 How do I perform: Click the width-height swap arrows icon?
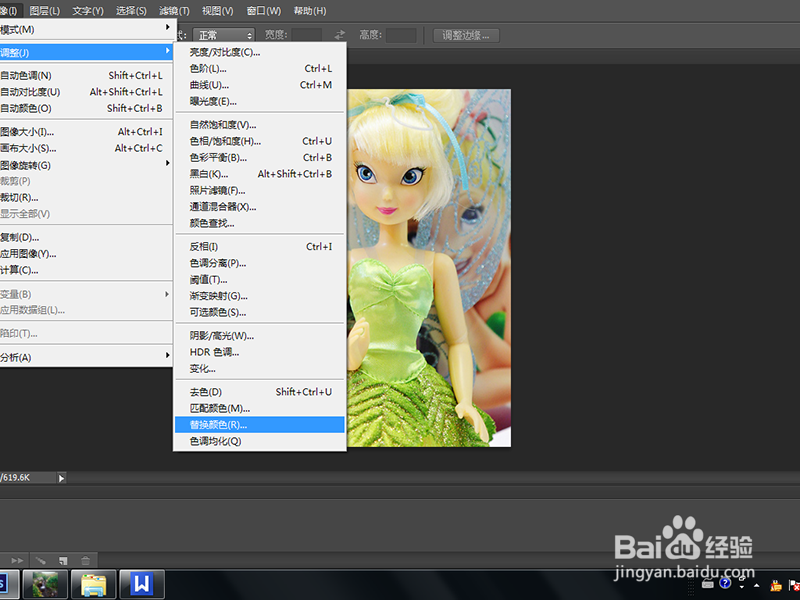point(340,35)
